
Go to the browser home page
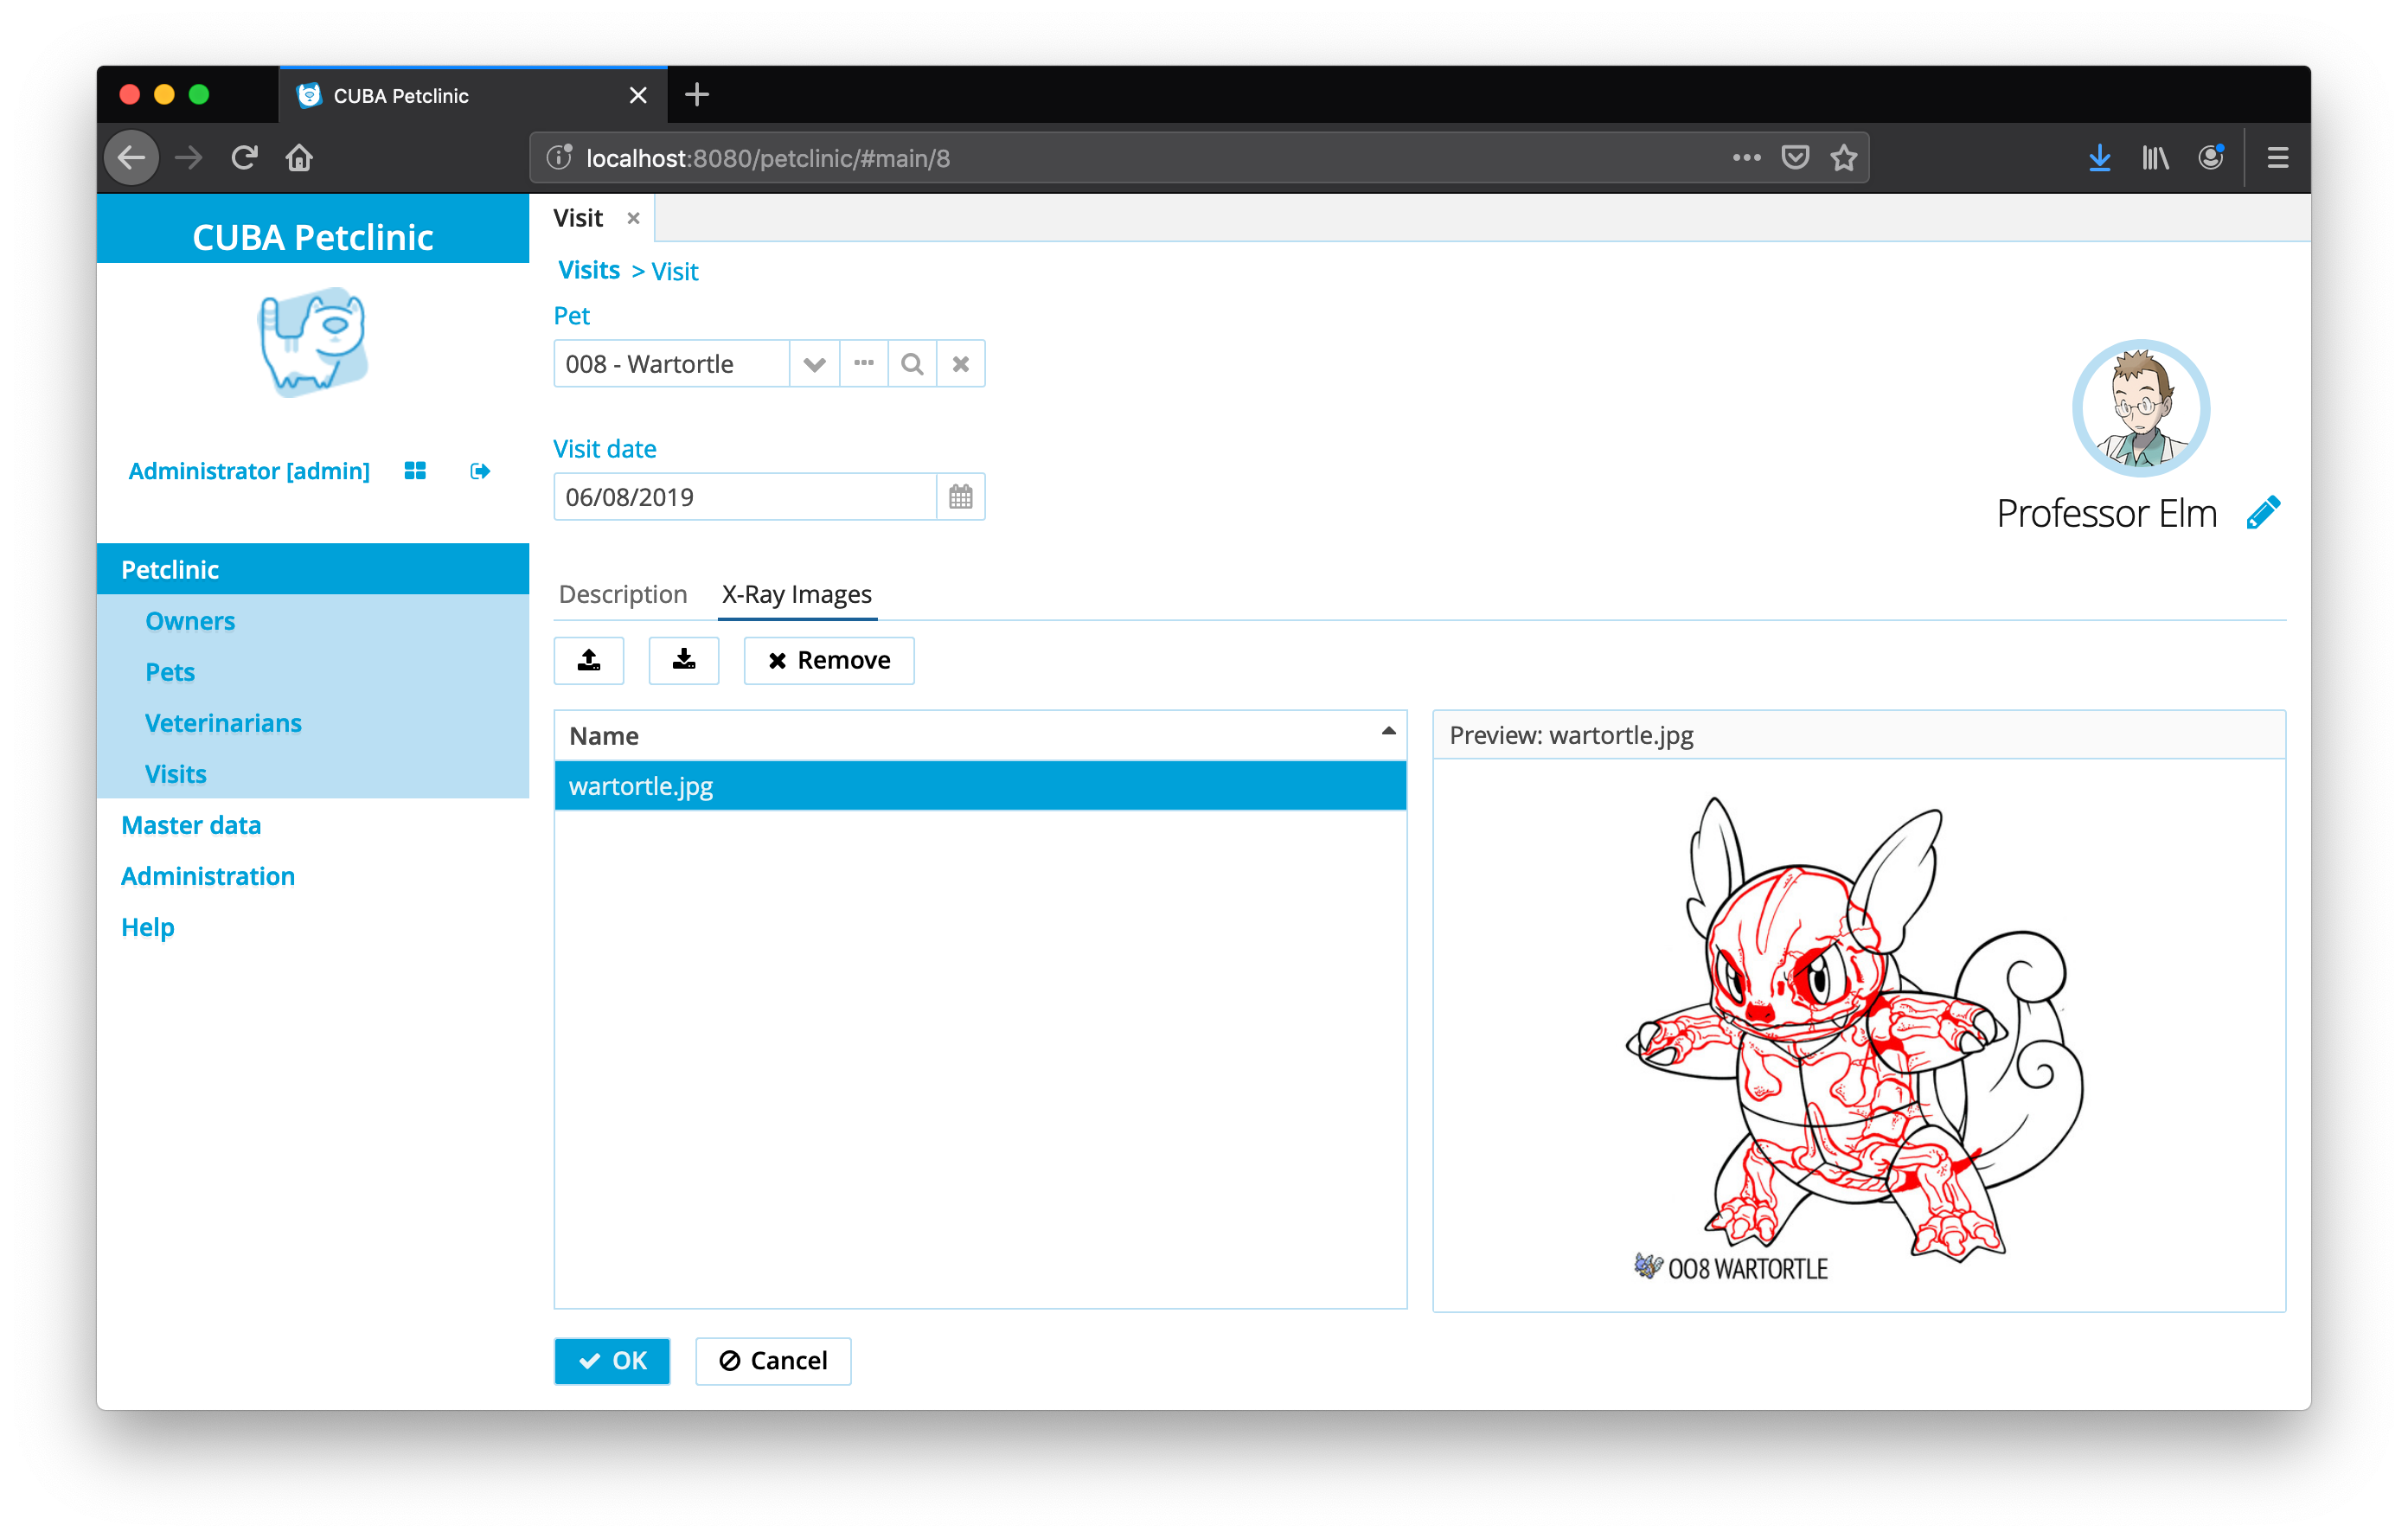(299, 158)
